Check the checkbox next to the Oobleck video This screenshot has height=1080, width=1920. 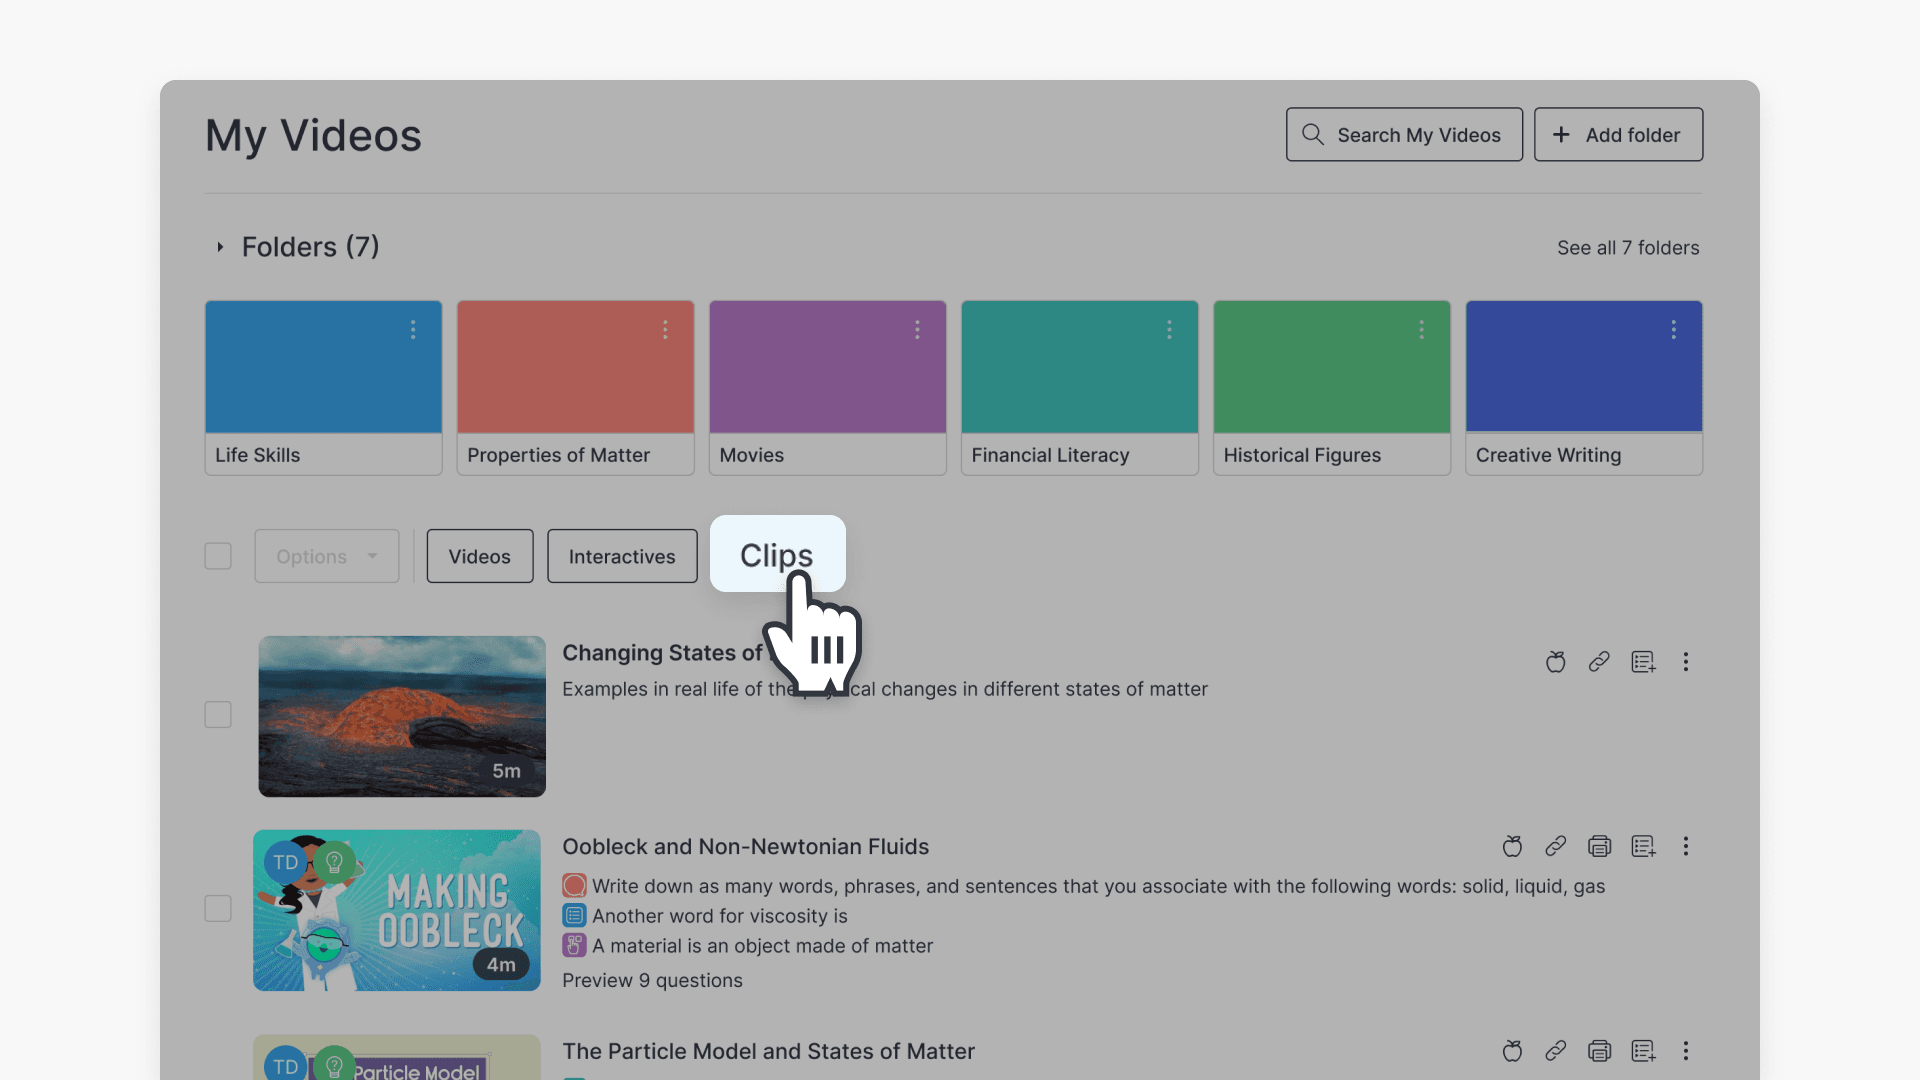(217, 908)
